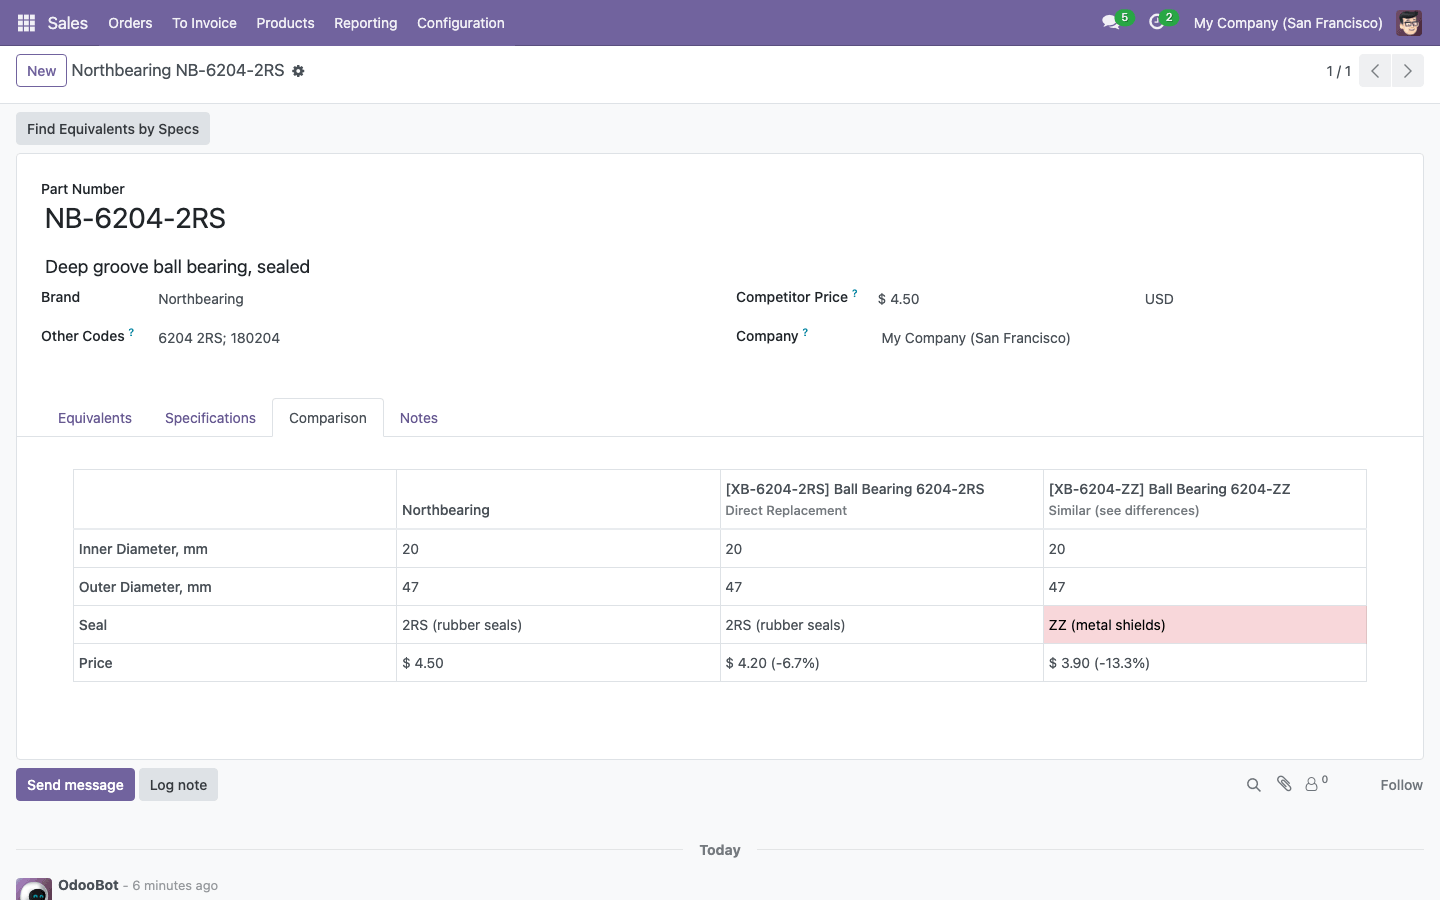Open the Orders menu
1440x900 pixels.
pos(130,23)
